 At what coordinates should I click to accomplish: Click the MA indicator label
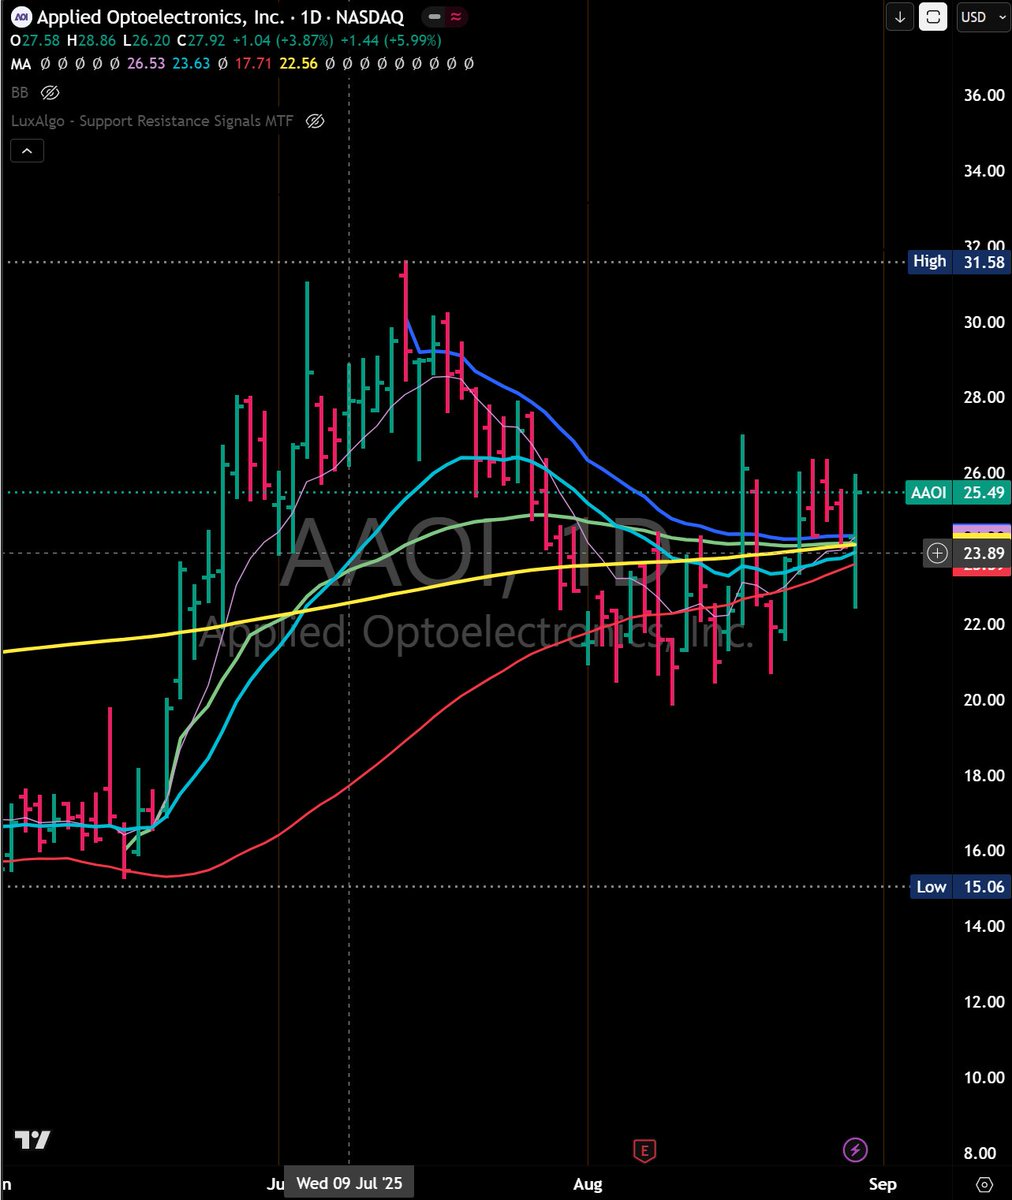[21, 63]
